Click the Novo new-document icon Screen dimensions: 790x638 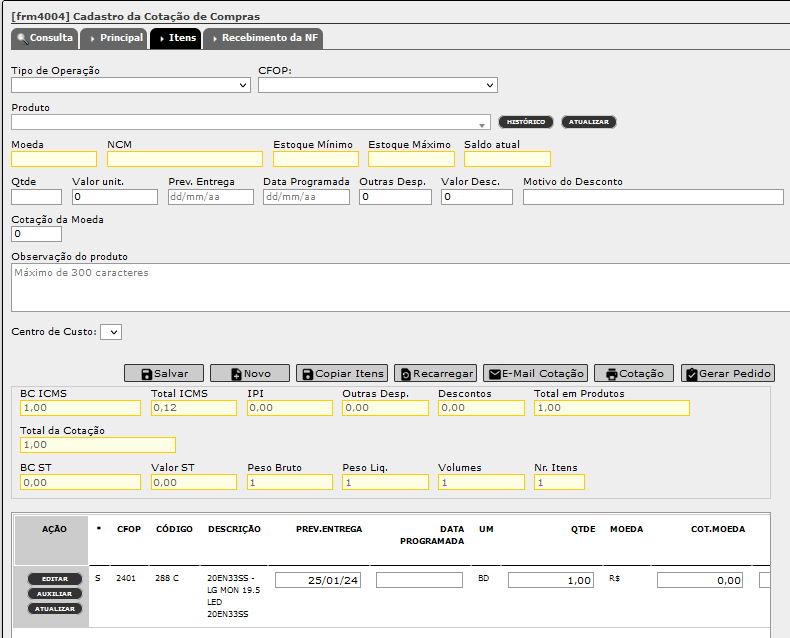tap(236, 374)
